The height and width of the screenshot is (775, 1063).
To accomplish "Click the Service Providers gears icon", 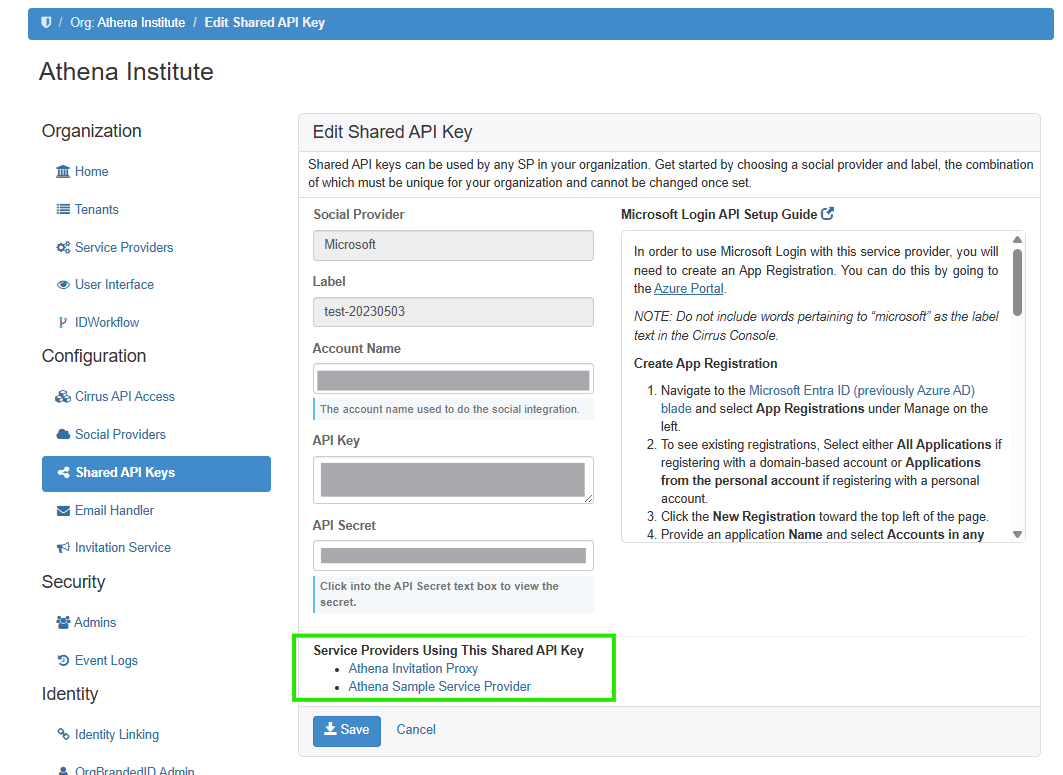I will point(64,248).
